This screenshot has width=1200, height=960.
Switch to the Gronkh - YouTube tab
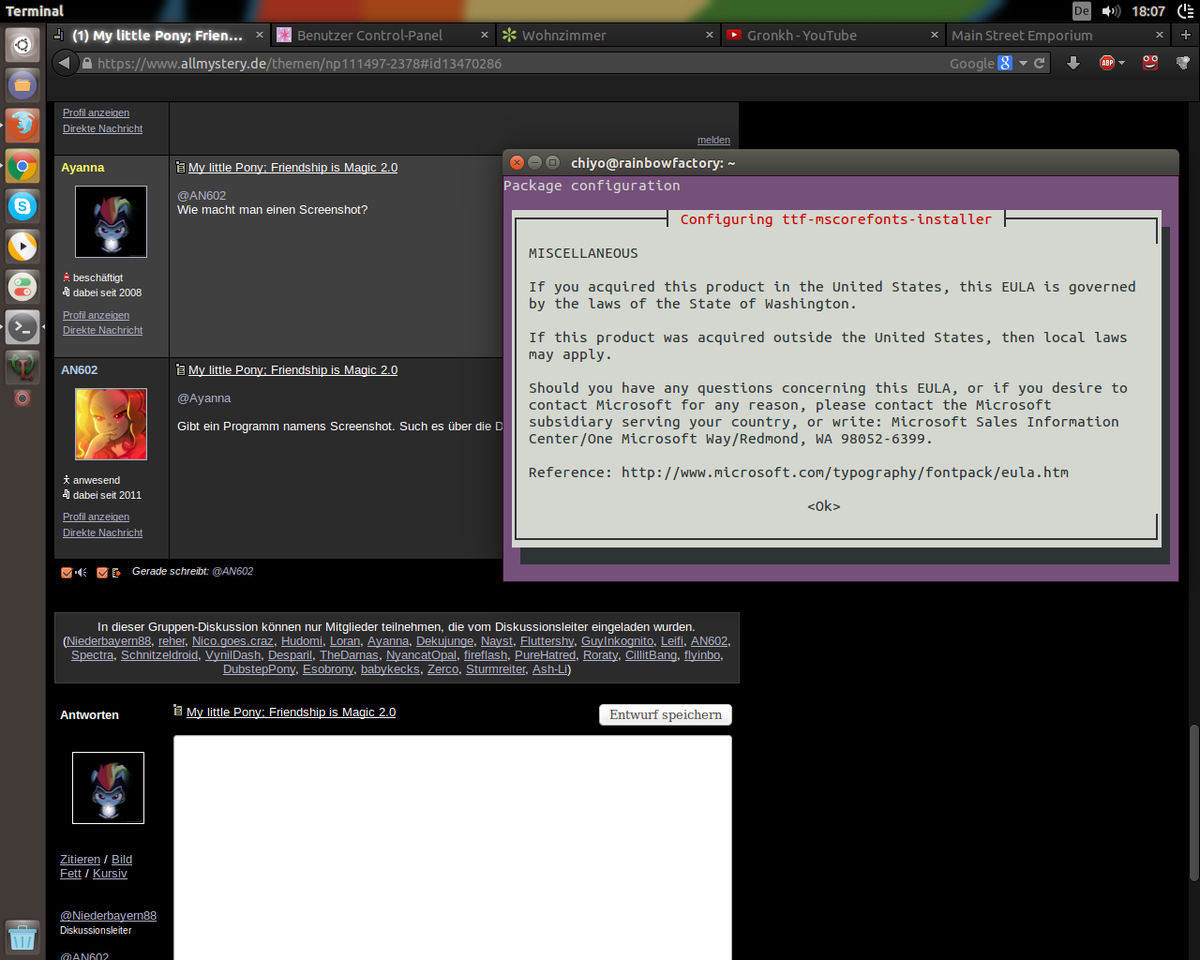(802, 35)
